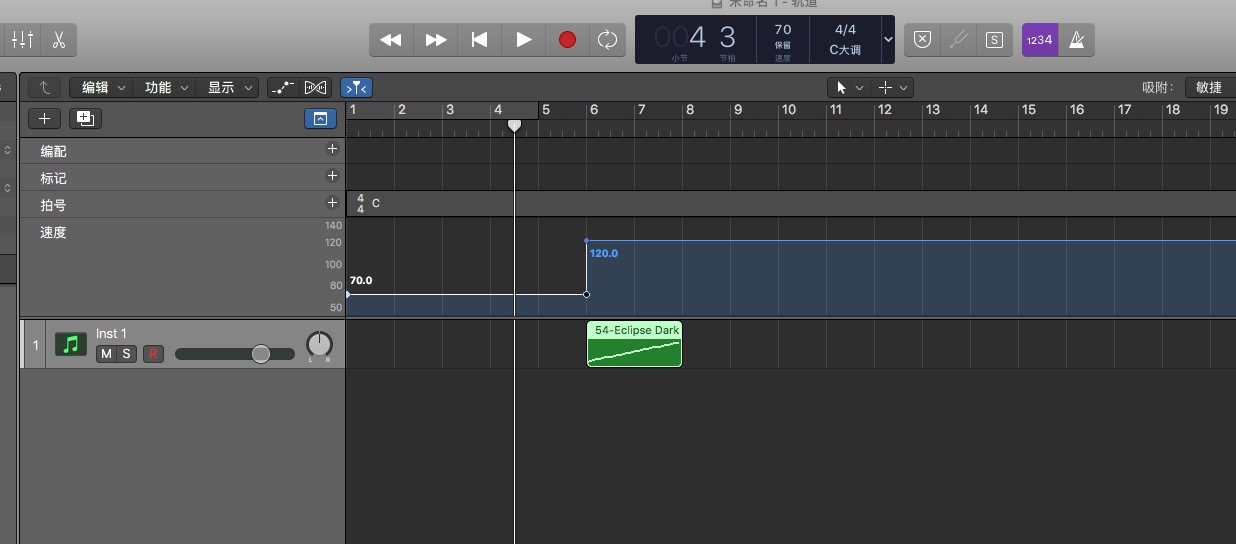Click the 70.0 tempo value label
This screenshot has width=1236, height=544.
[361, 281]
